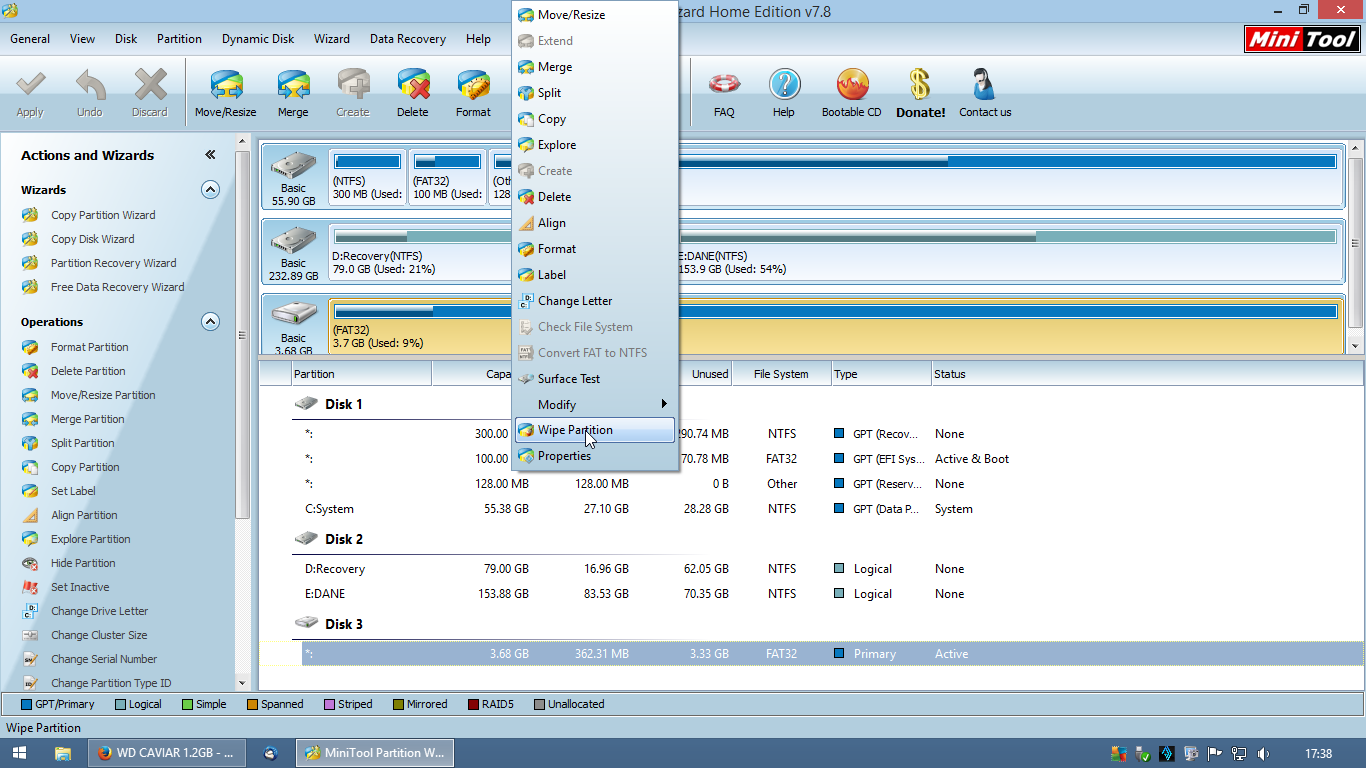Open Help from the question-mark toolbar icon
Screen dimensions: 1366x768
[784, 93]
